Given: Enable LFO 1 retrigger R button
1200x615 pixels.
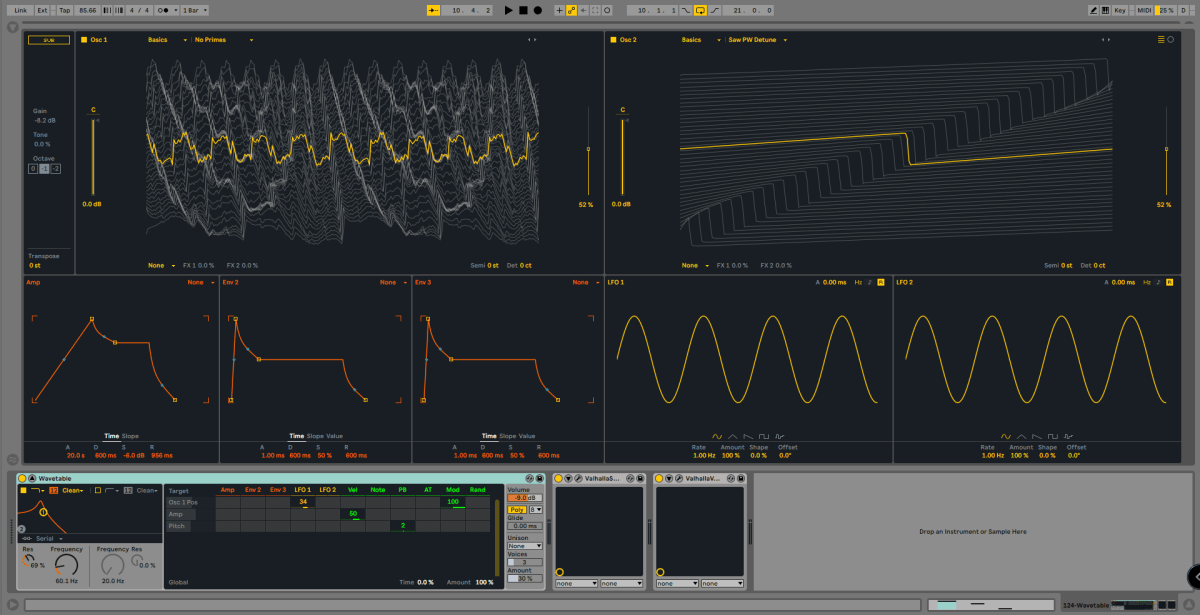Looking at the screenshot, I should [881, 283].
